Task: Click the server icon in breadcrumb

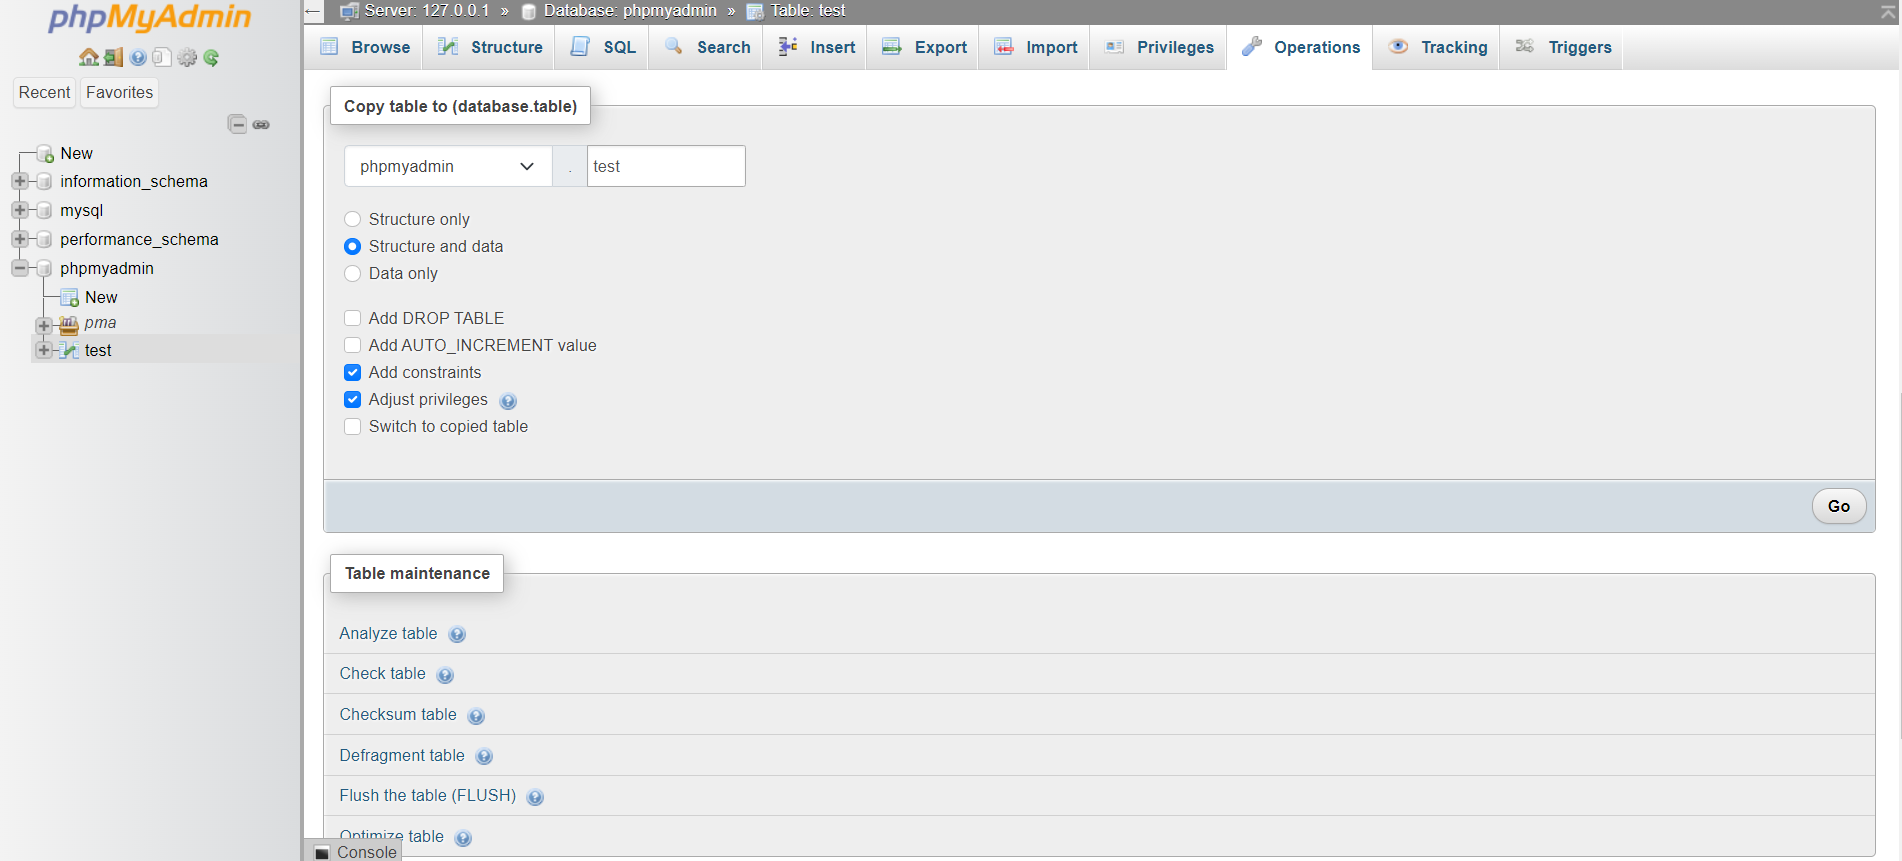Action: tap(349, 11)
